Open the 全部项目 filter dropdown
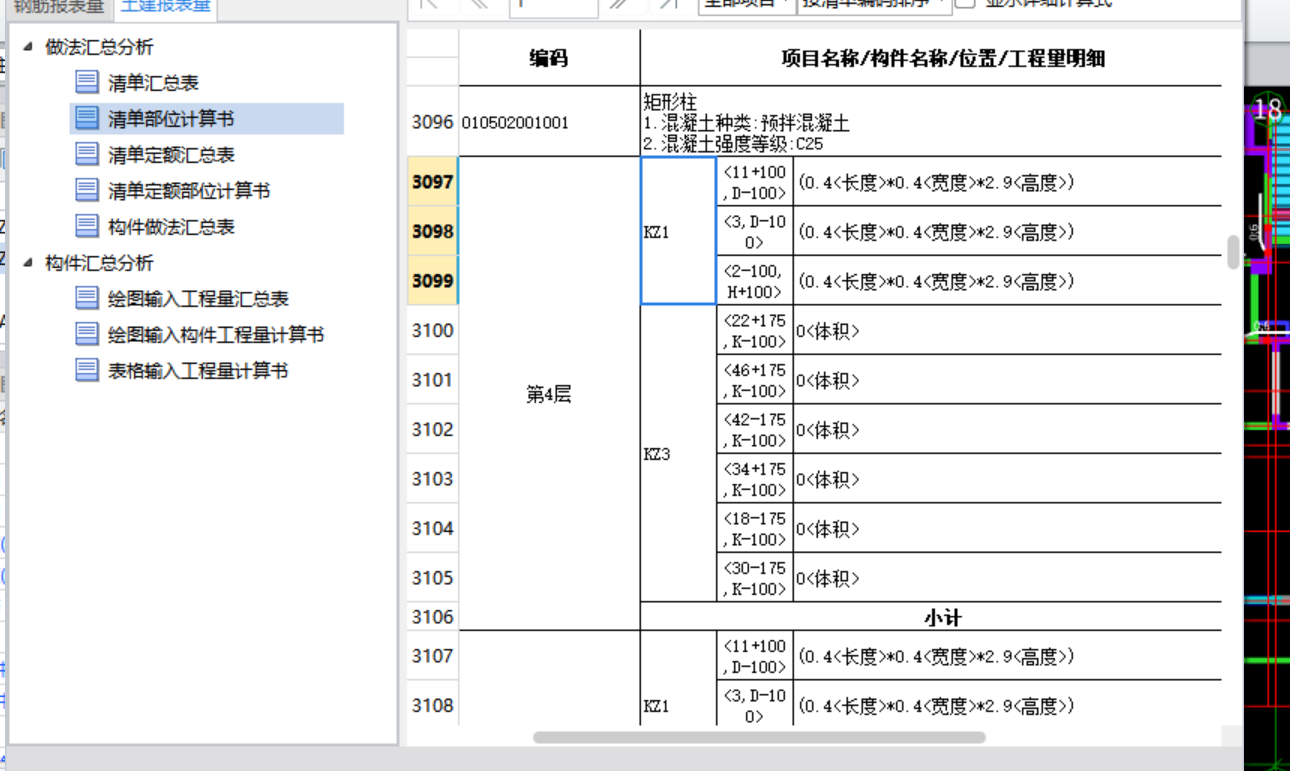The image size is (1290, 771). (746, 6)
